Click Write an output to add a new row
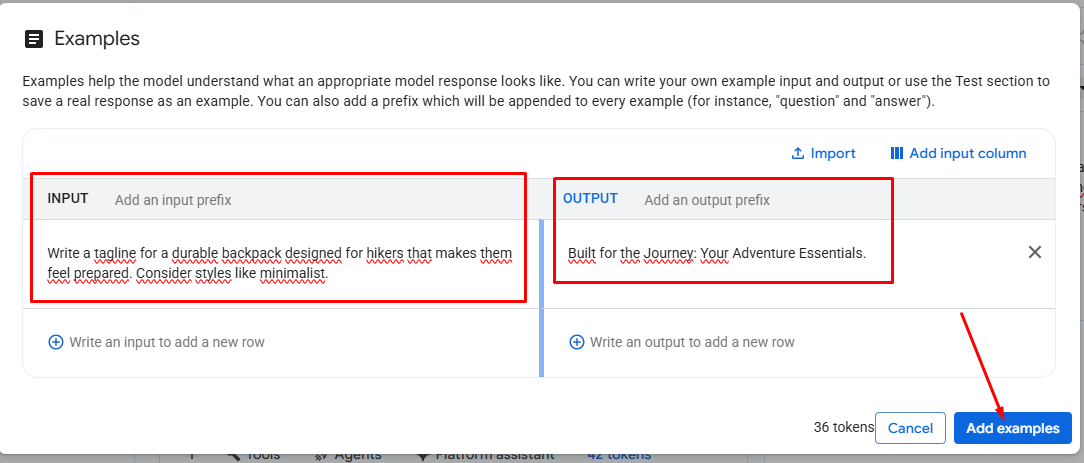The width and height of the screenshot is (1084, 463). [x=692, y=342]
